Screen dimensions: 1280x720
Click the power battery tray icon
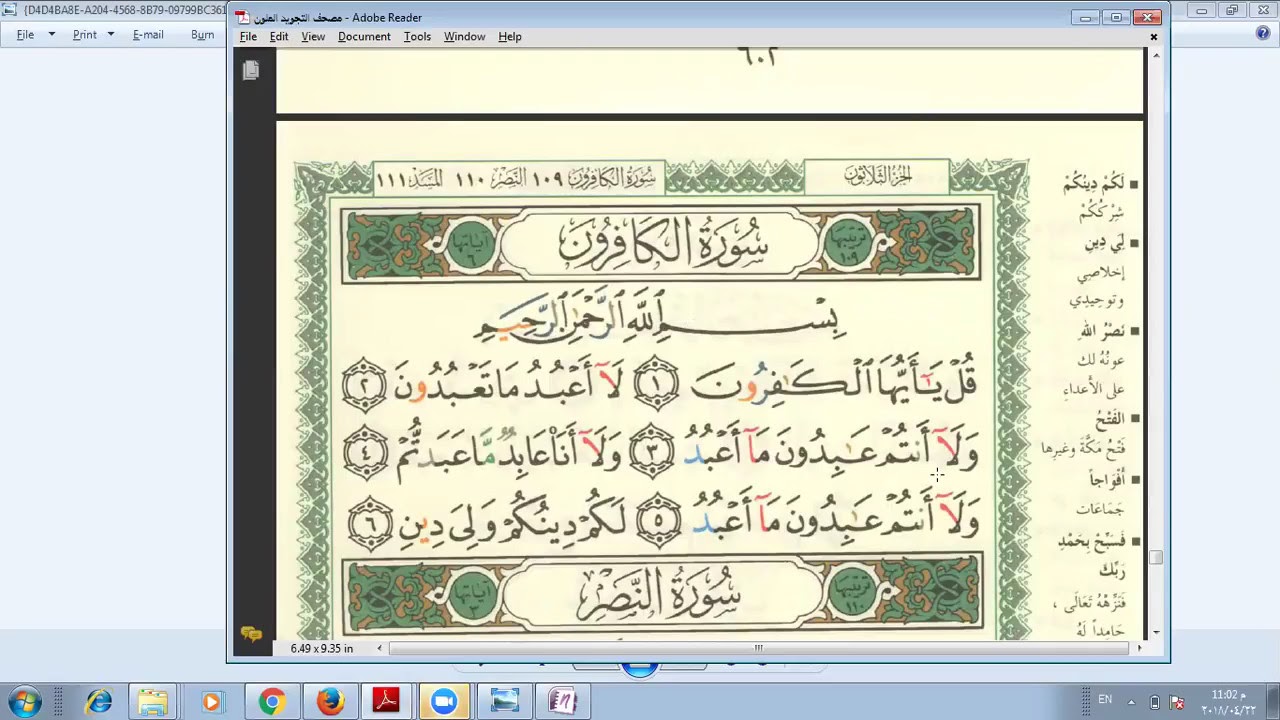point(1155,702)
